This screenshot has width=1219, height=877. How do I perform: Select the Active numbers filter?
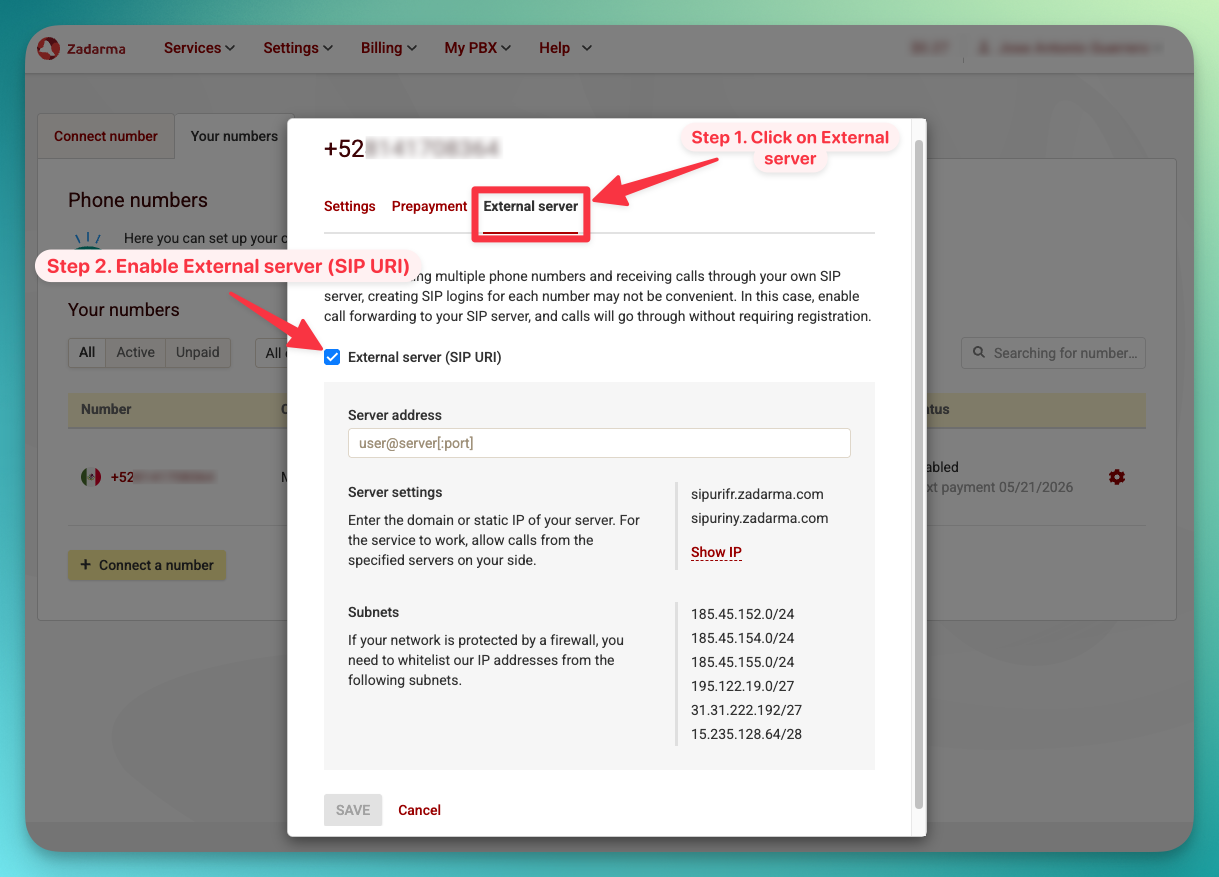[x=135, y=352]
